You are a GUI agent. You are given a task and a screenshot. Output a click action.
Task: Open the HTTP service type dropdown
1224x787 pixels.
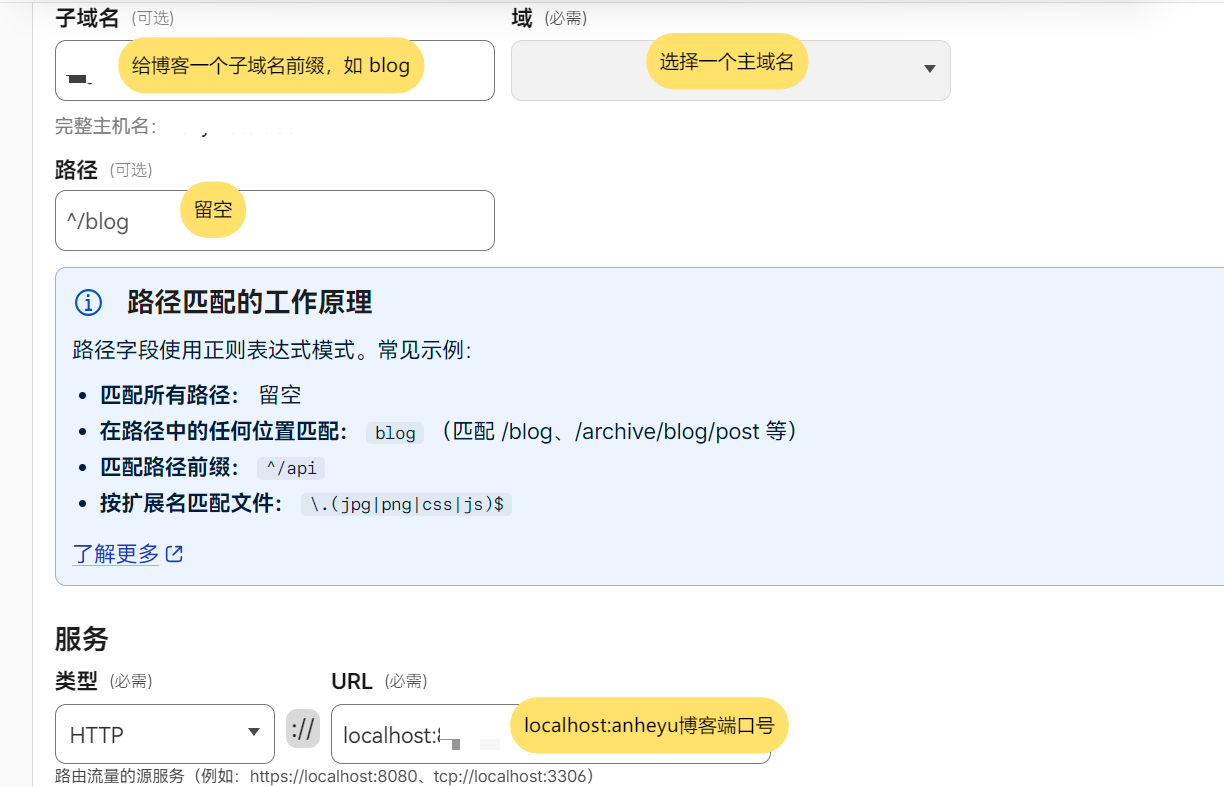tap(165, 734)
